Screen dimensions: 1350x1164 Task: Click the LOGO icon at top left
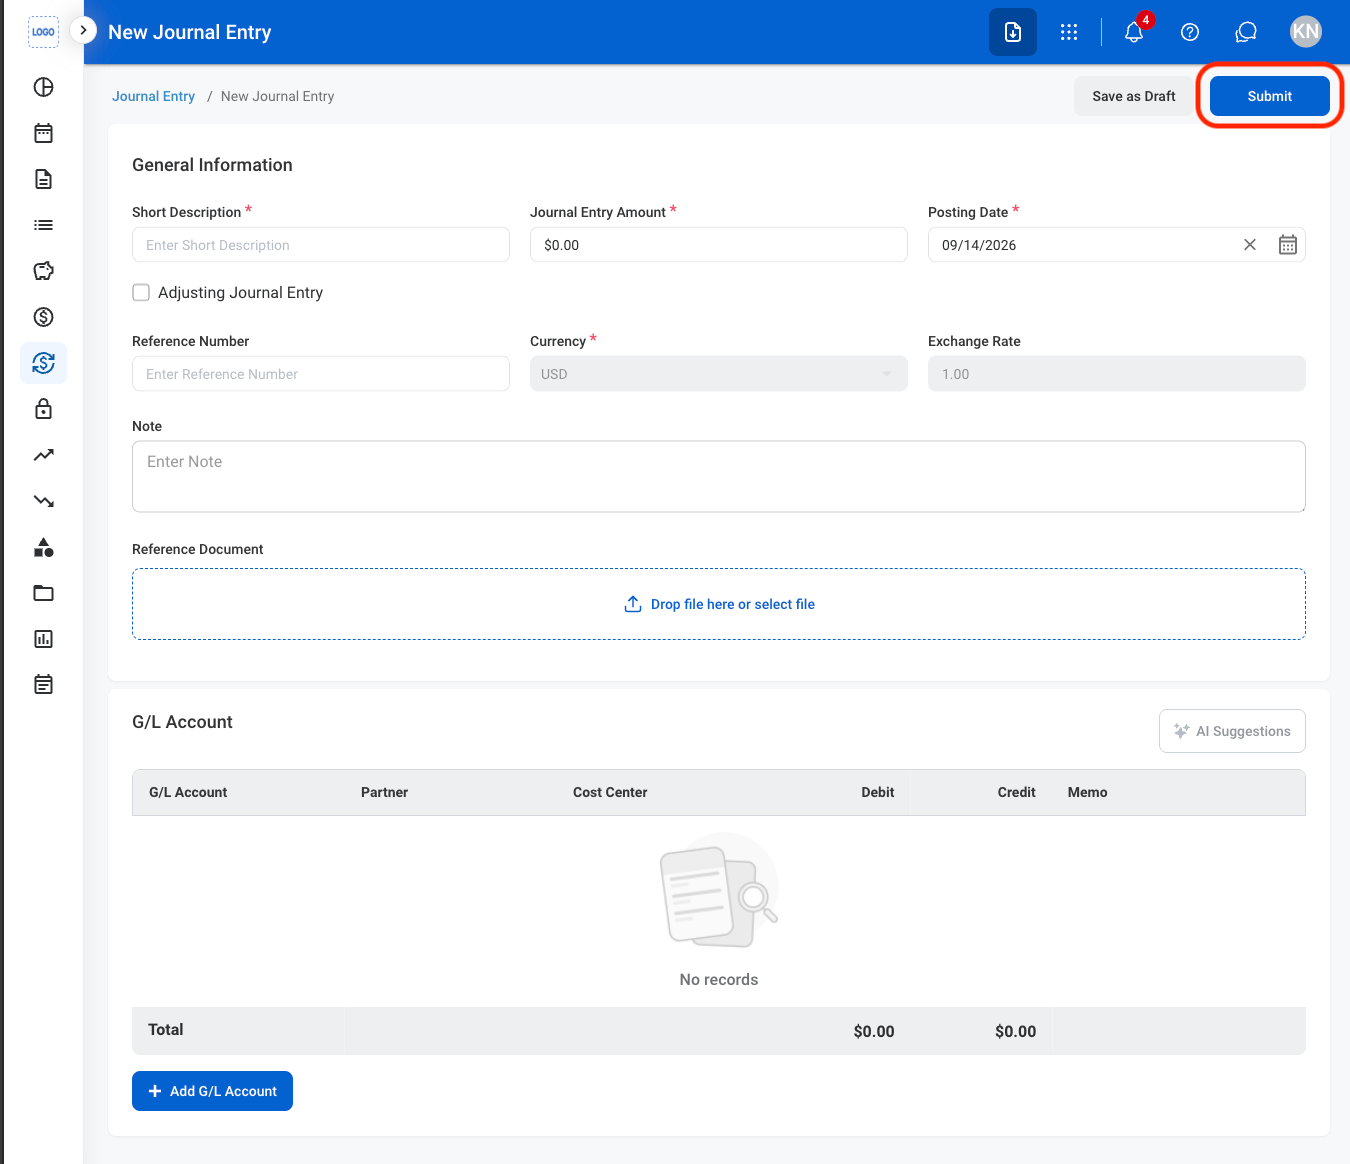[43, 32]
